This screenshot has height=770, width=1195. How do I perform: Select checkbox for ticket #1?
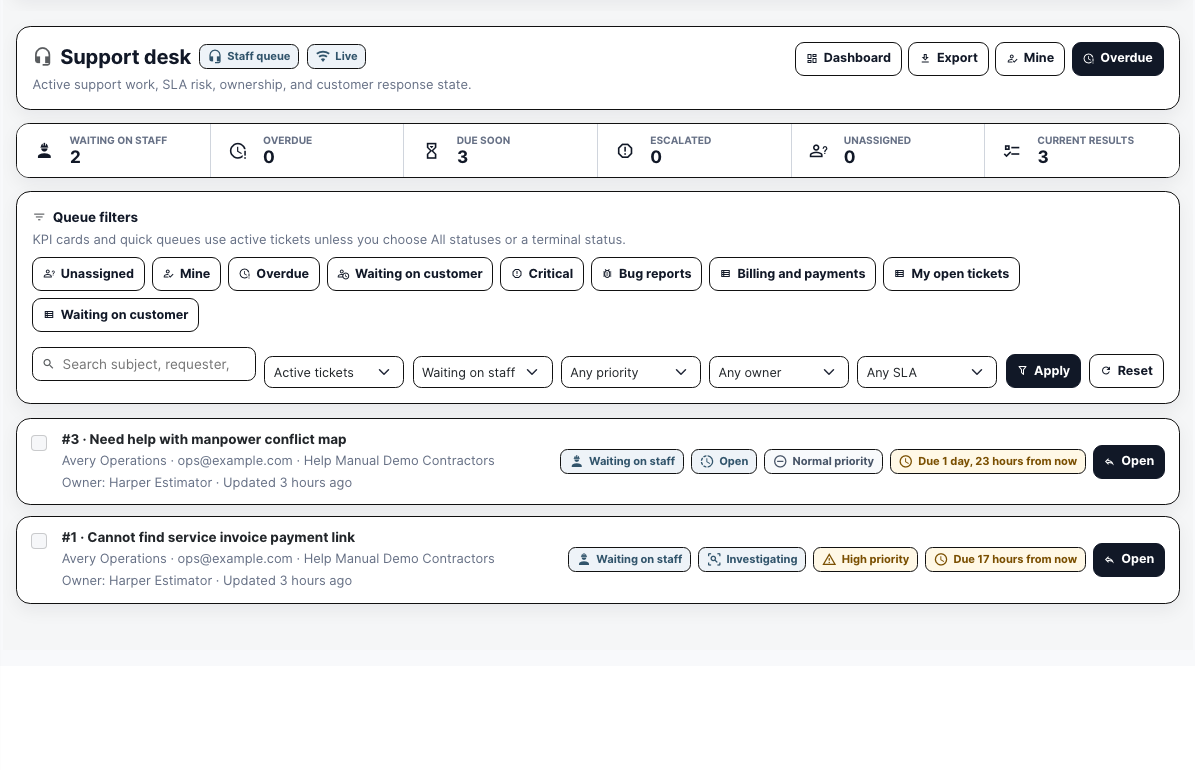[x=39, y=541]
